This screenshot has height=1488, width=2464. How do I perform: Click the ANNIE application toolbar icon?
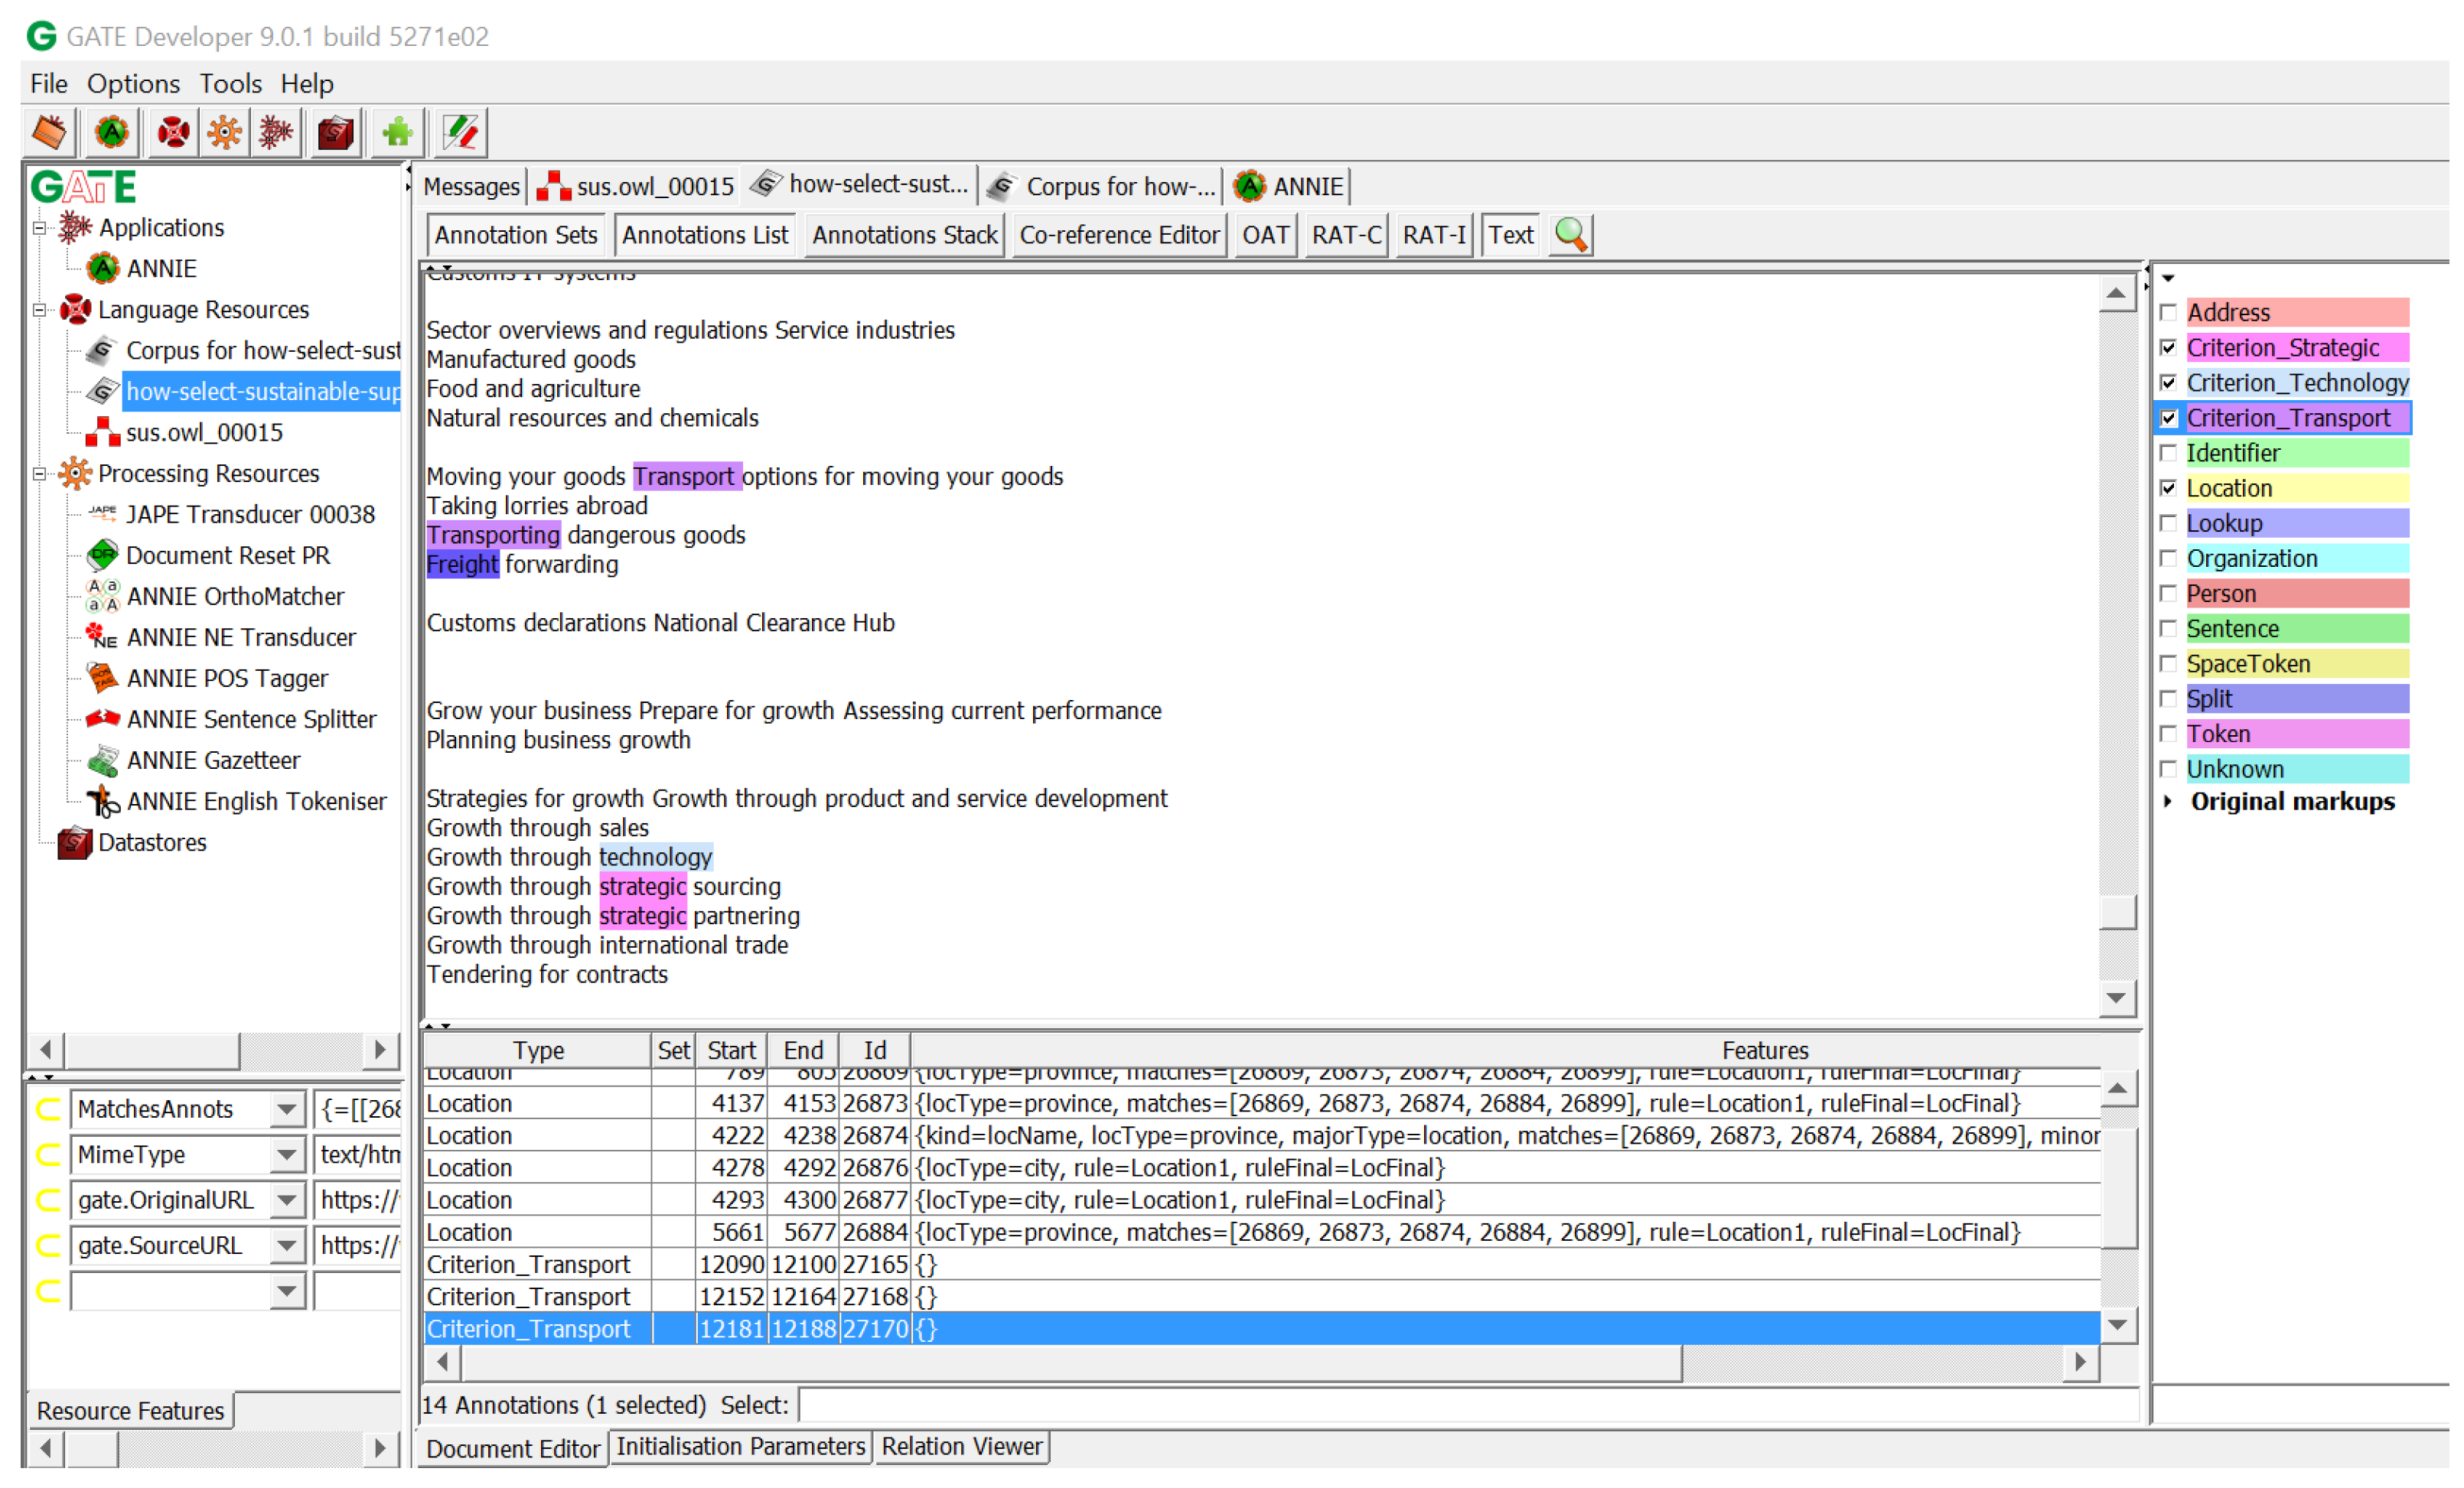point(111,132)
